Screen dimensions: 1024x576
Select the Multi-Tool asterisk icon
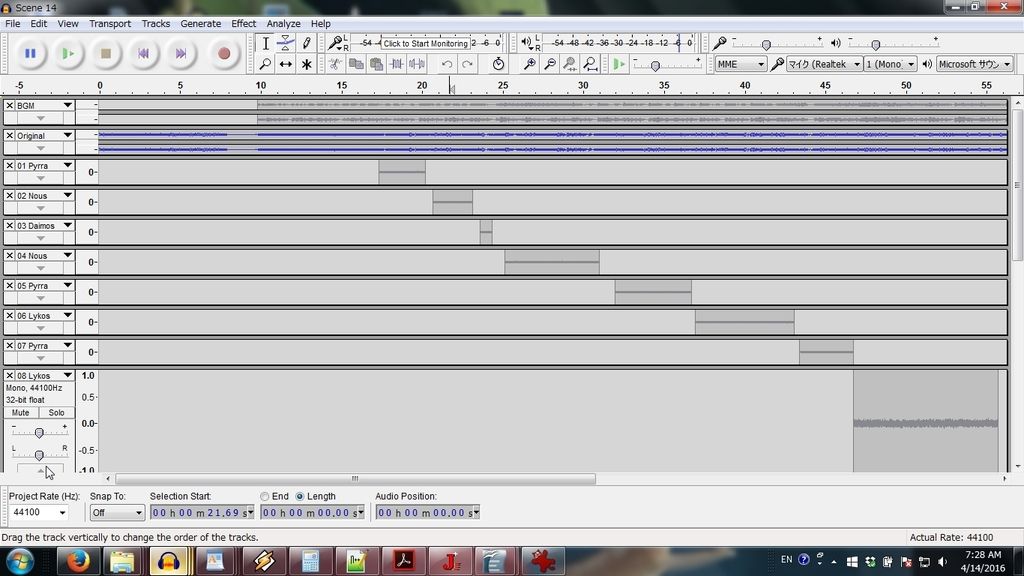click(x=307, y=64)
